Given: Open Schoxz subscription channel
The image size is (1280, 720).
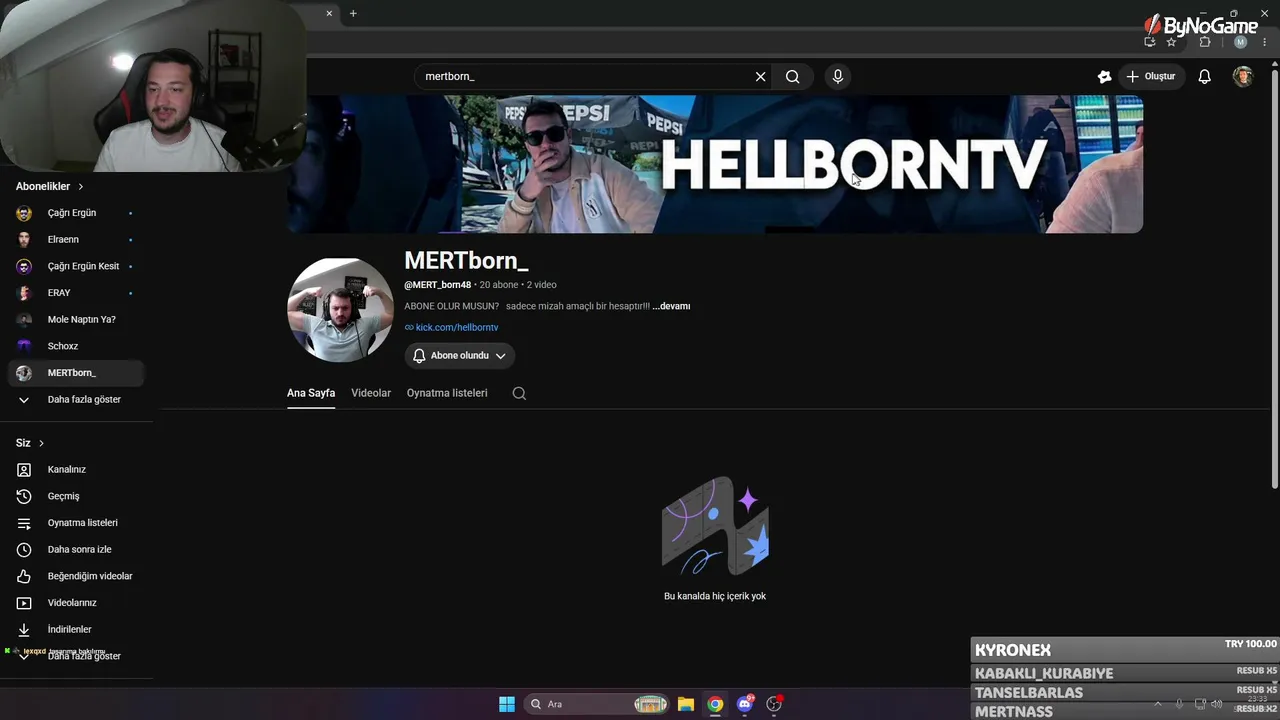Looking at the screenshot, I should [76, 346].
